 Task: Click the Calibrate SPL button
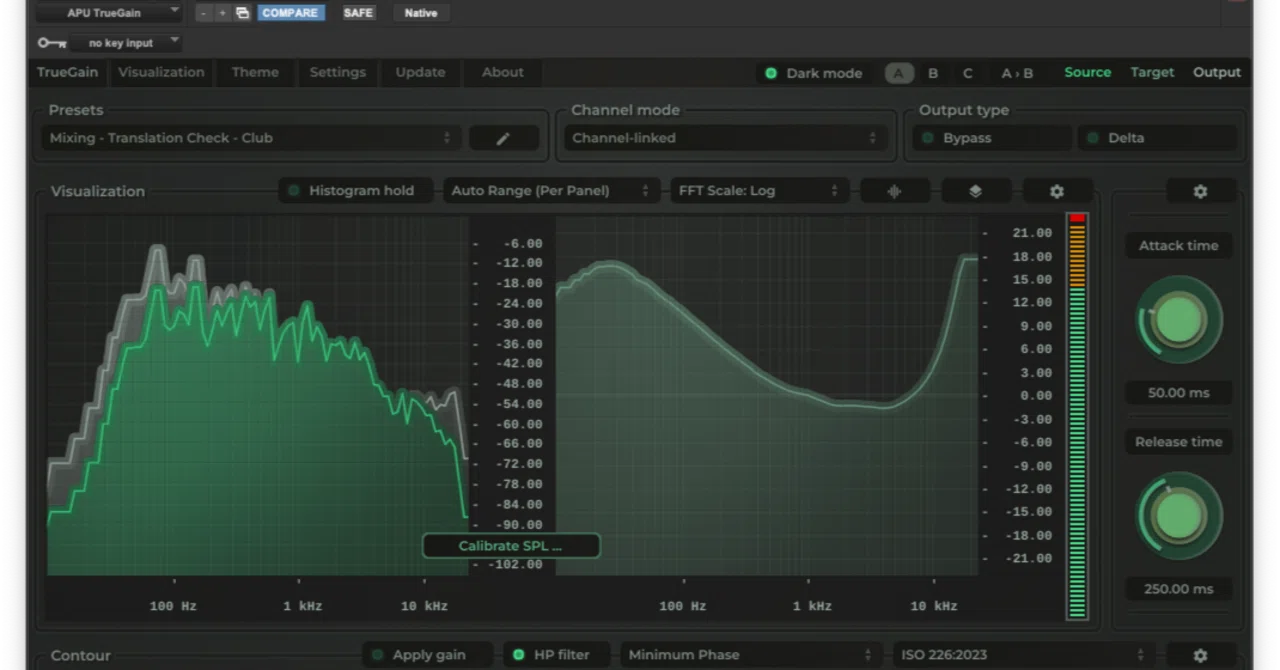pyautogui.click(x=511, y=546)
